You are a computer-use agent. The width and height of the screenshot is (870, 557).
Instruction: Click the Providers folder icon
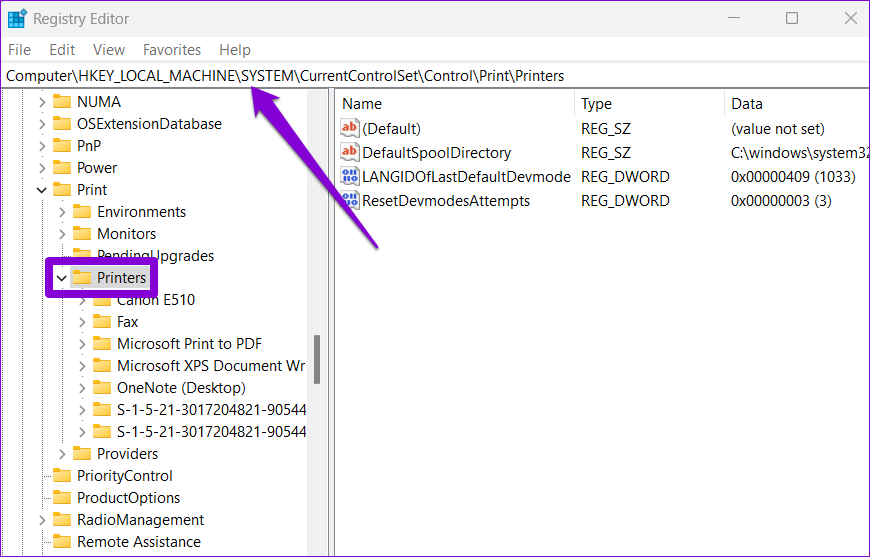pos(82,453)
